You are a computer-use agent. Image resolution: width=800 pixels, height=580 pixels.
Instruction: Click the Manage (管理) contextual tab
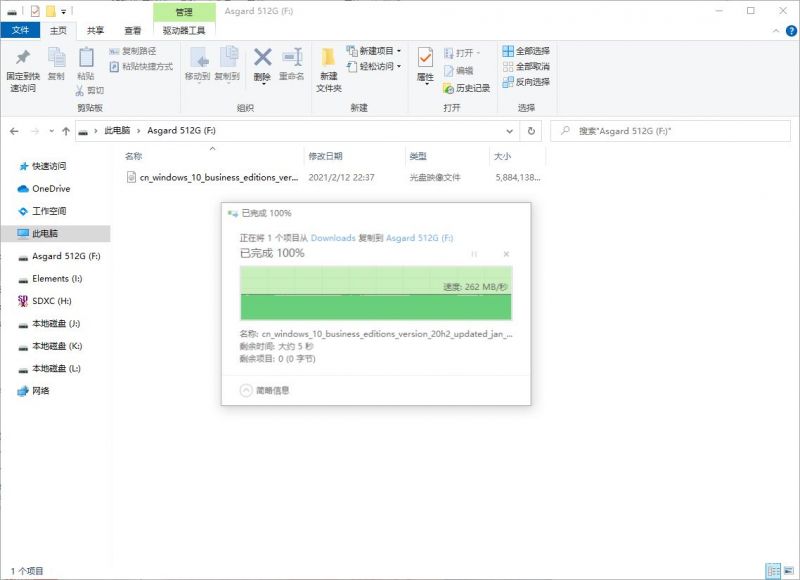[184, 12]
